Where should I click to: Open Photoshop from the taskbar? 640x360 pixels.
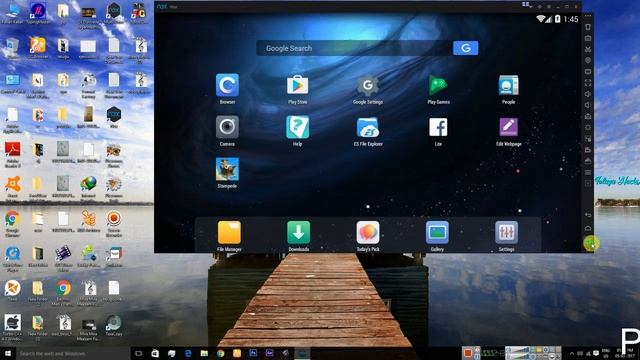253,353
